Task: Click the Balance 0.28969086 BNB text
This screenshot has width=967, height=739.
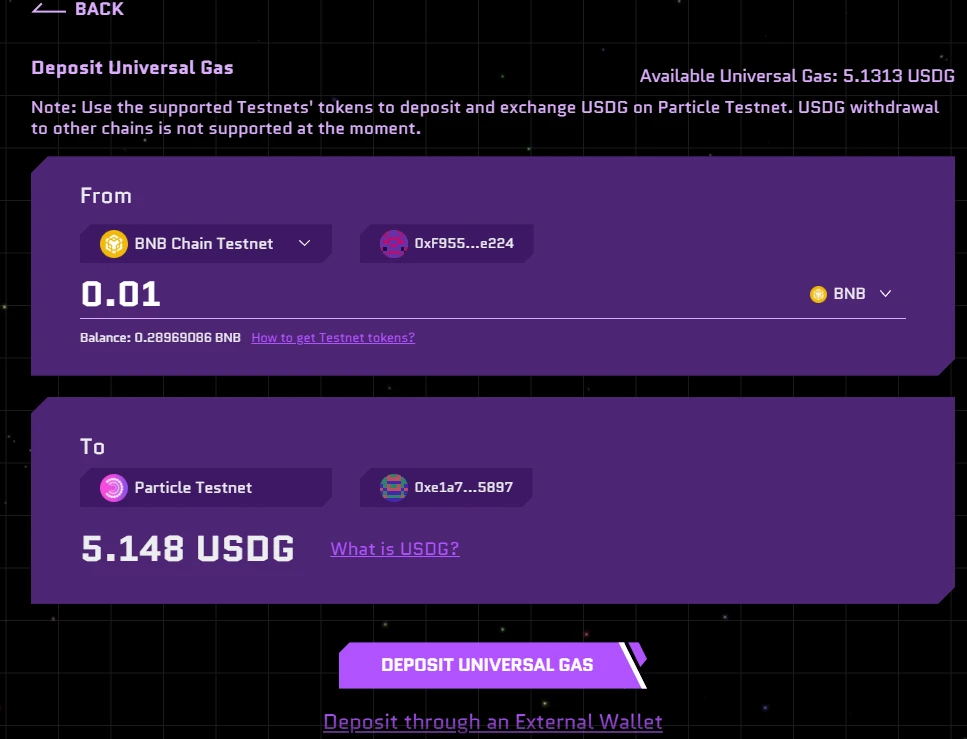Action: (160, 338)
